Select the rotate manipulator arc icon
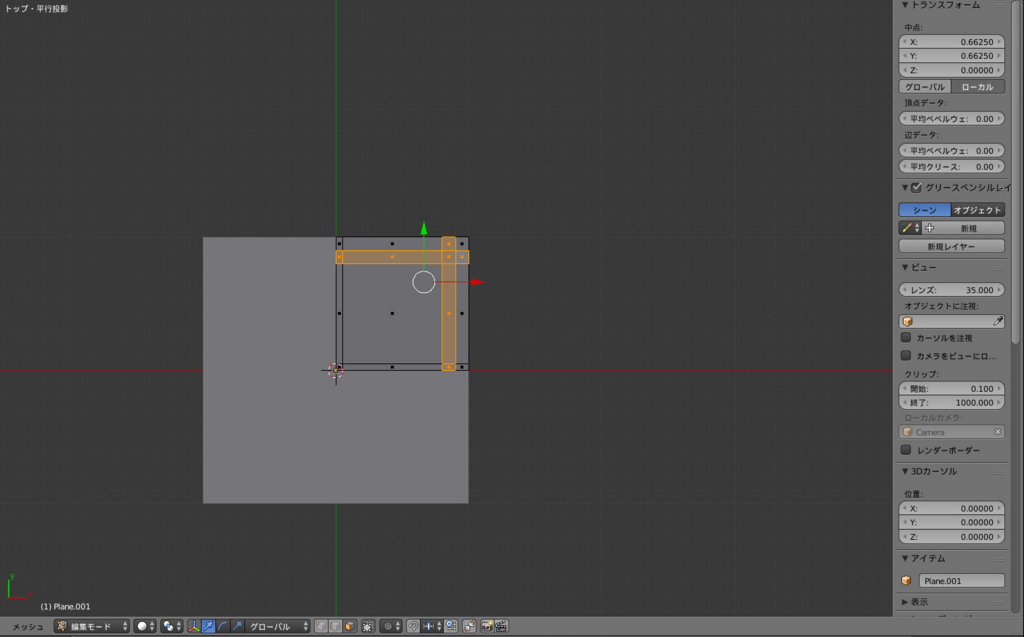The image size is (1024, 637). click(x=223, y=627)
